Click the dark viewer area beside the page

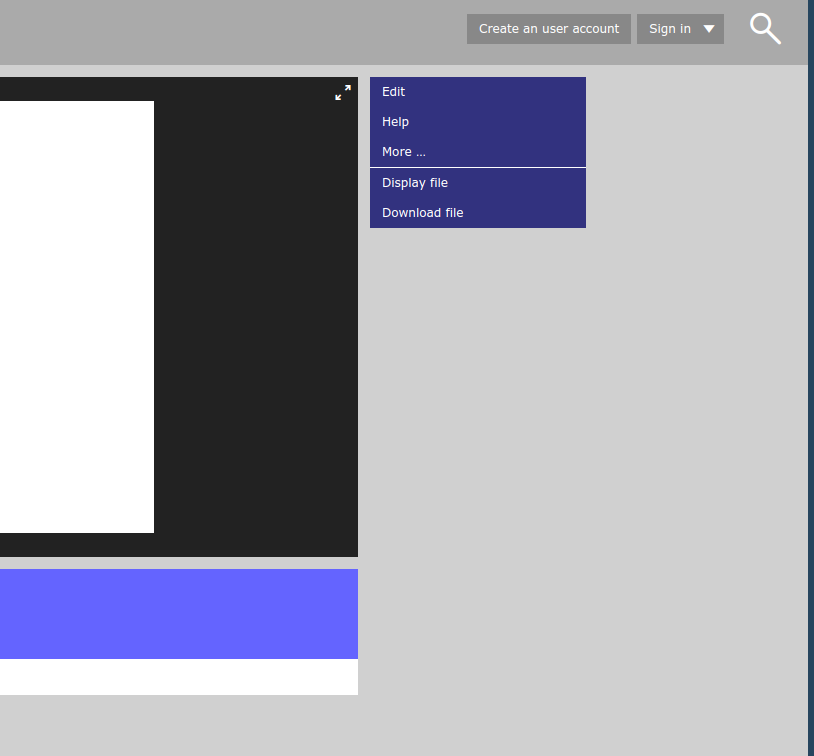(255, 316)
